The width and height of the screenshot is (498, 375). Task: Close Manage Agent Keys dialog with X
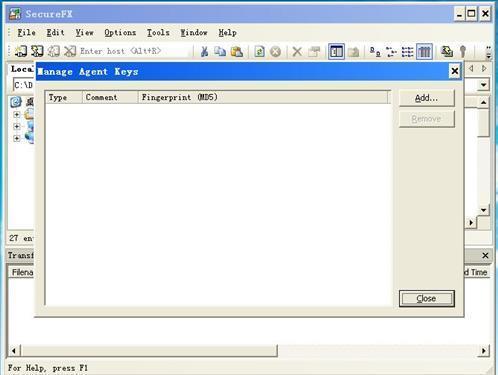point(455,71)
